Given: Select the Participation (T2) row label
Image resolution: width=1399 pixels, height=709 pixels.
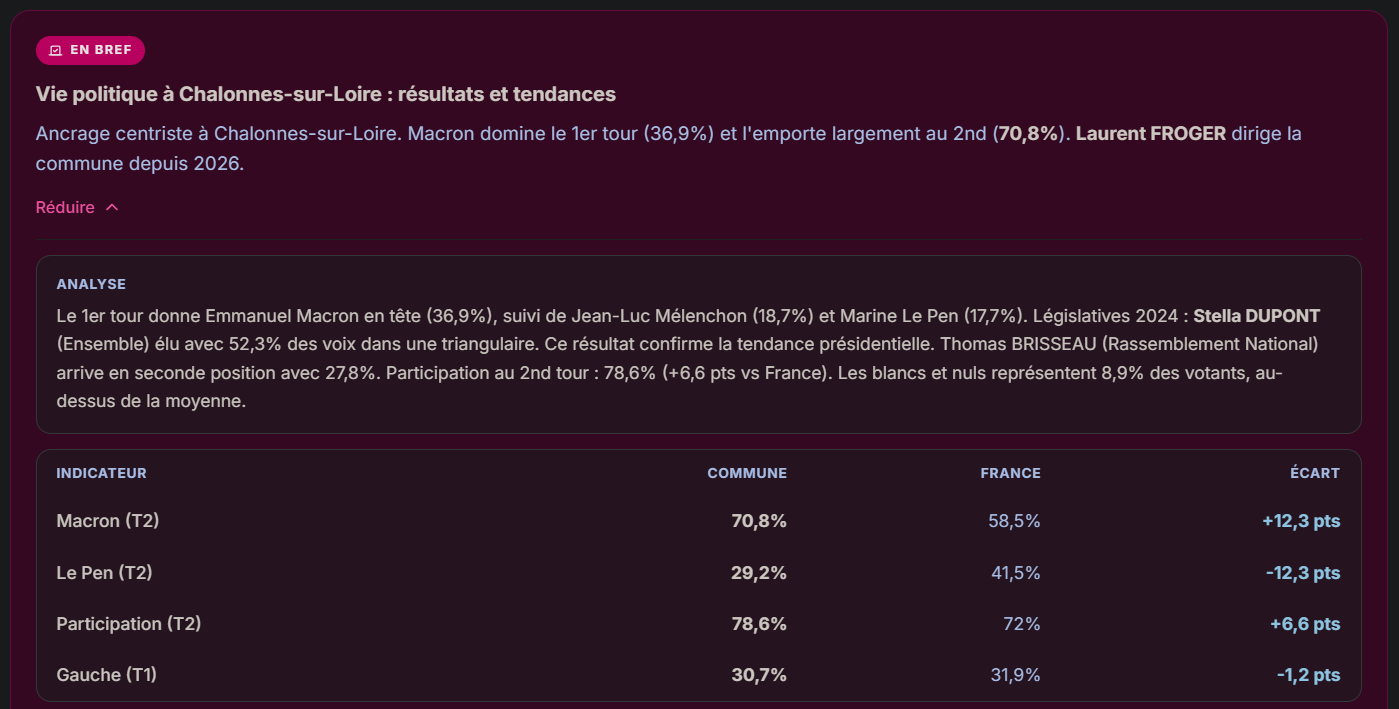Looking at the screenshot, I should [129, 624].
